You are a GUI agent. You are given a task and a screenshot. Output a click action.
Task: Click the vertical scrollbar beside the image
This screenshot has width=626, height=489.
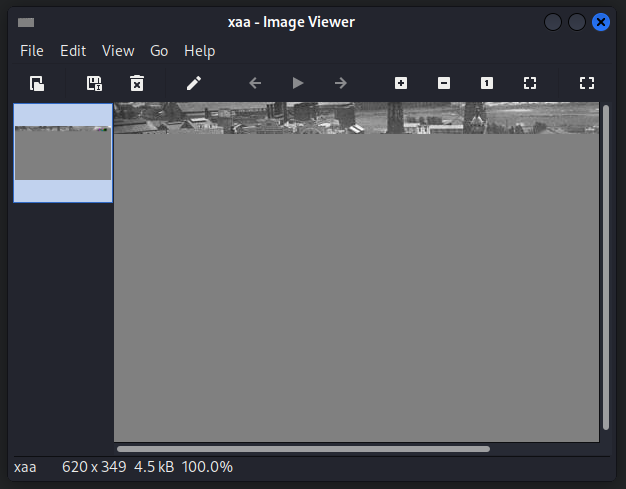[606, 267]
